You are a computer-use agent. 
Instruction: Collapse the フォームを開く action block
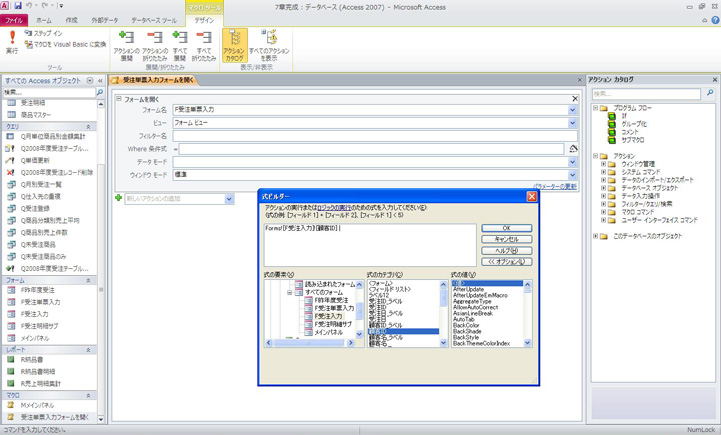pyautogui.click(x=119, y=98)
